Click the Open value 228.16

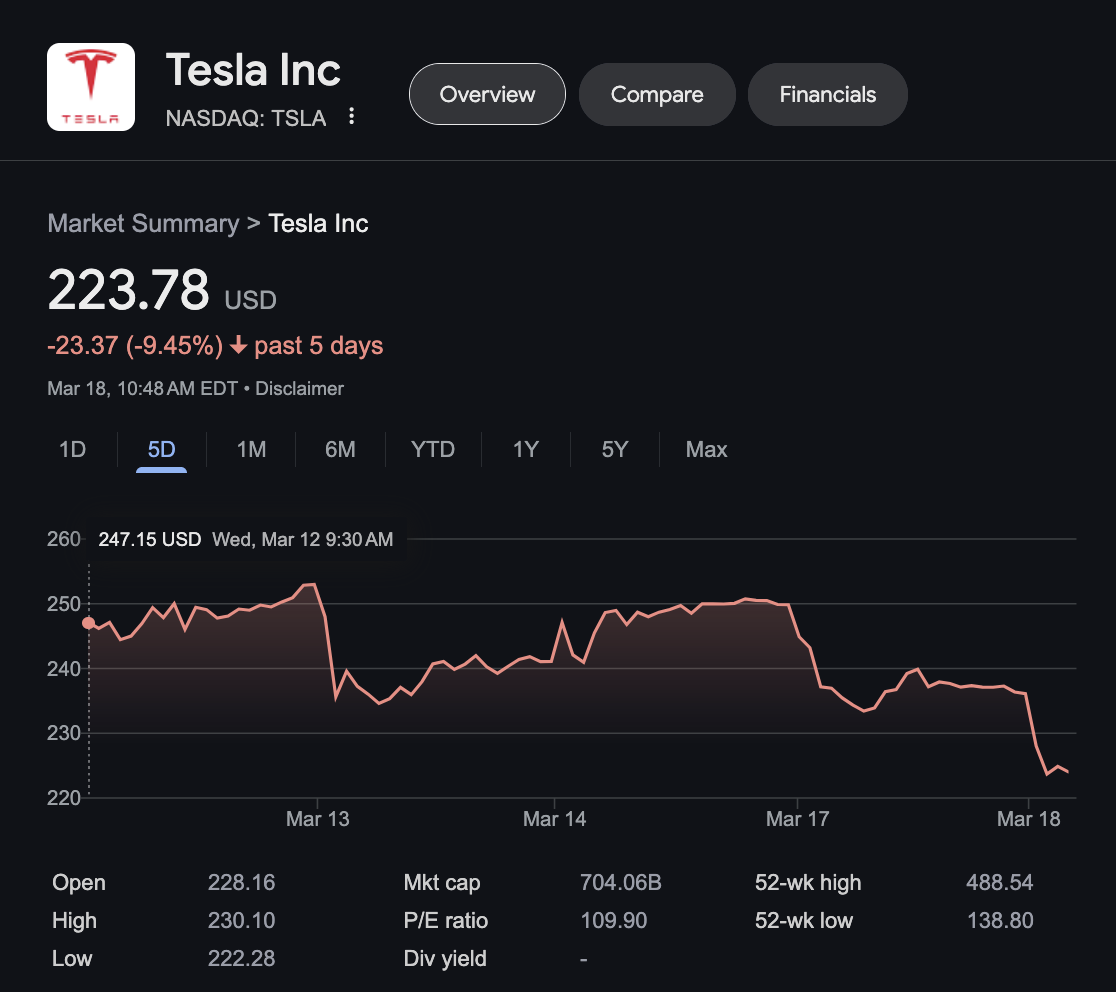(x=241, y=882)
